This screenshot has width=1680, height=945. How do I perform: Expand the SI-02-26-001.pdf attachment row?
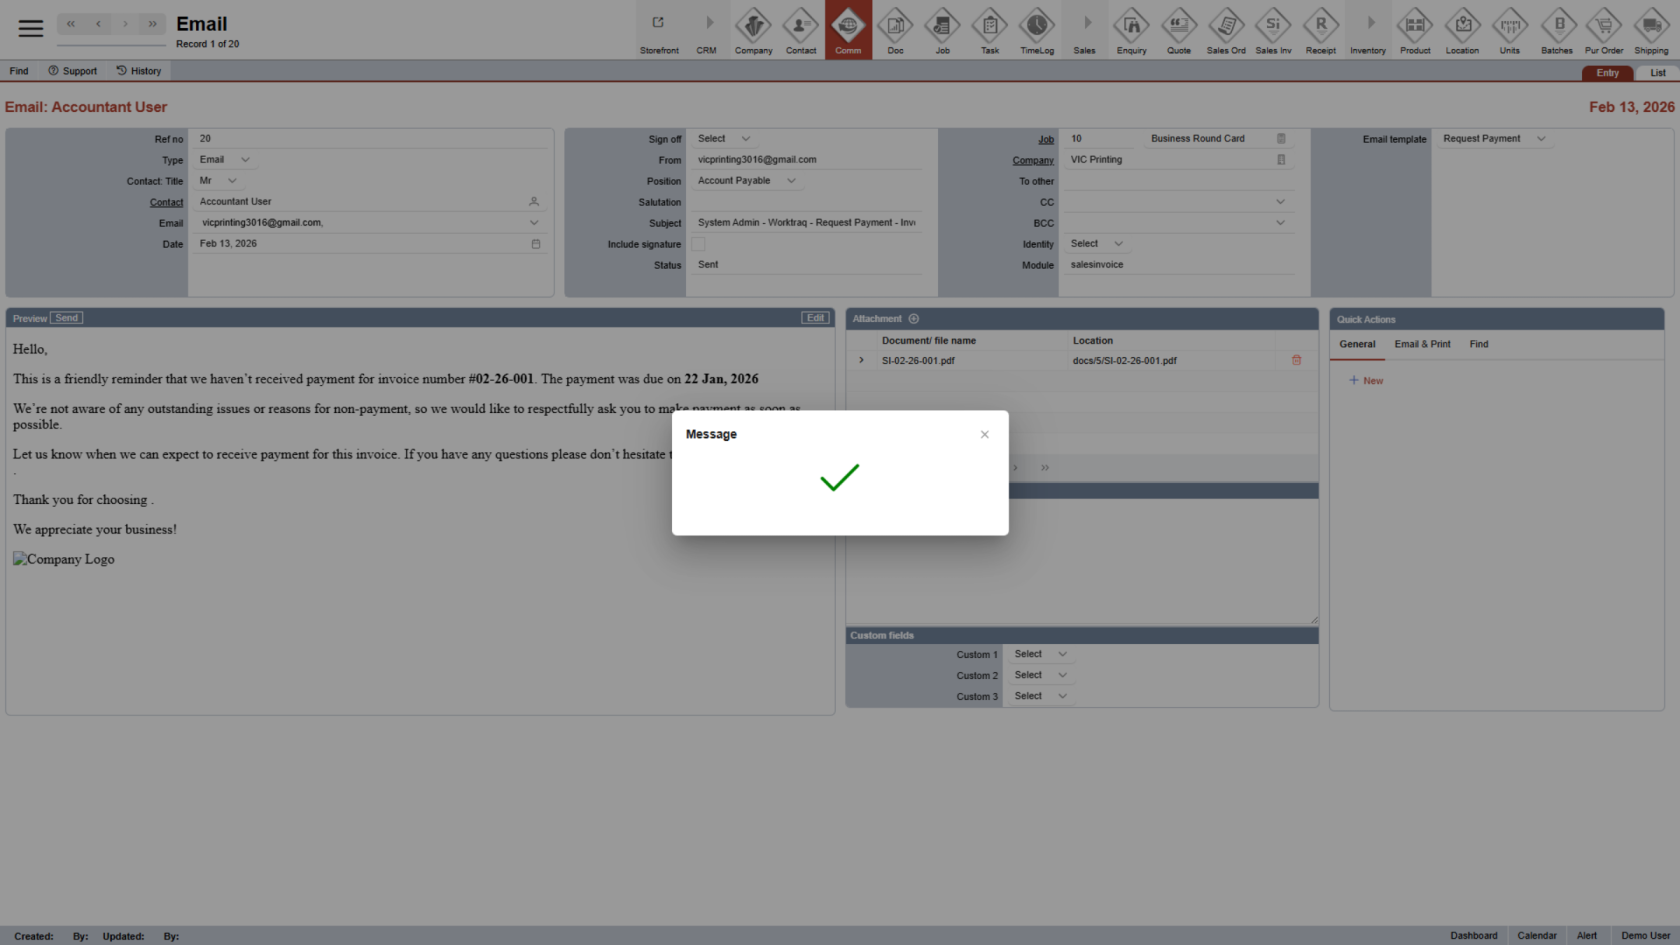(861, 360)
